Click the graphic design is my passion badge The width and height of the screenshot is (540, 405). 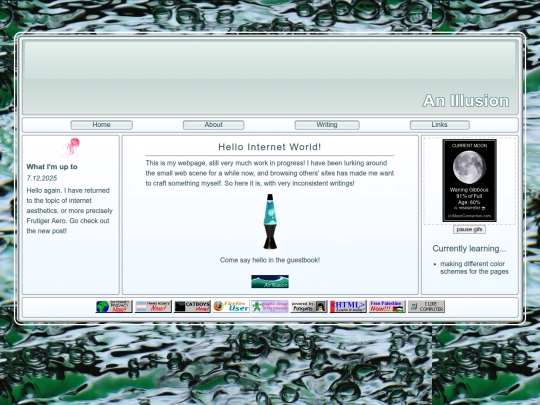click(270, 306)
